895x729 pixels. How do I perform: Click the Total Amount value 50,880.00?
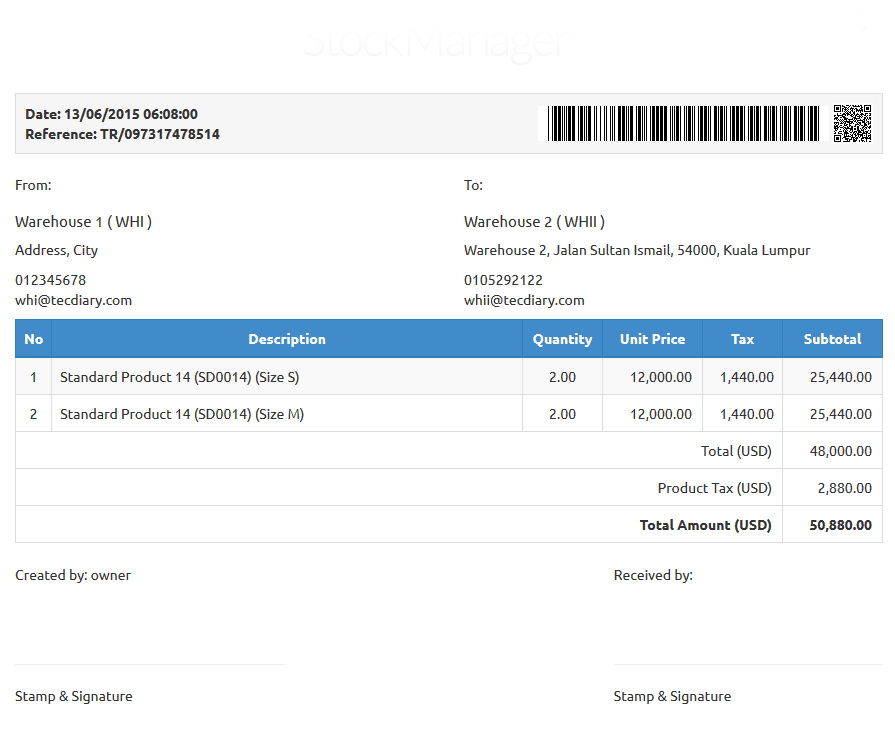pyautogui.click(x=838, y=525)
